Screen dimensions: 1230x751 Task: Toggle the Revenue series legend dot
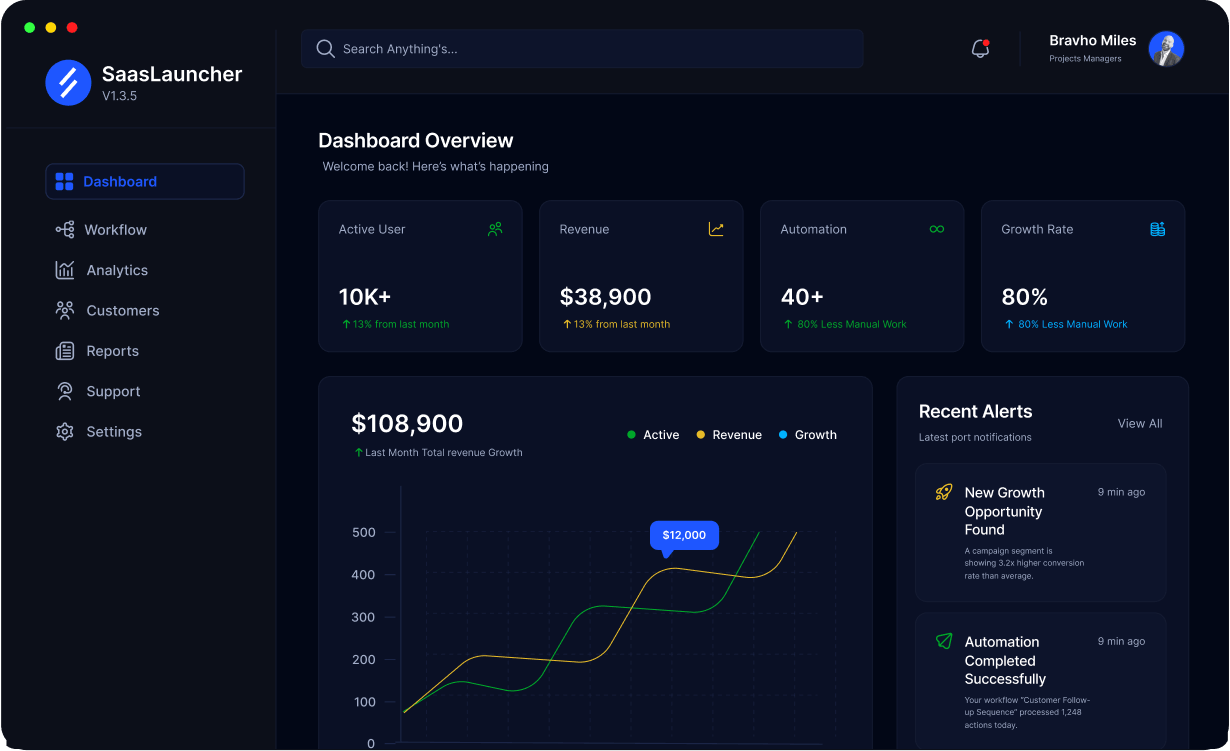701,435
